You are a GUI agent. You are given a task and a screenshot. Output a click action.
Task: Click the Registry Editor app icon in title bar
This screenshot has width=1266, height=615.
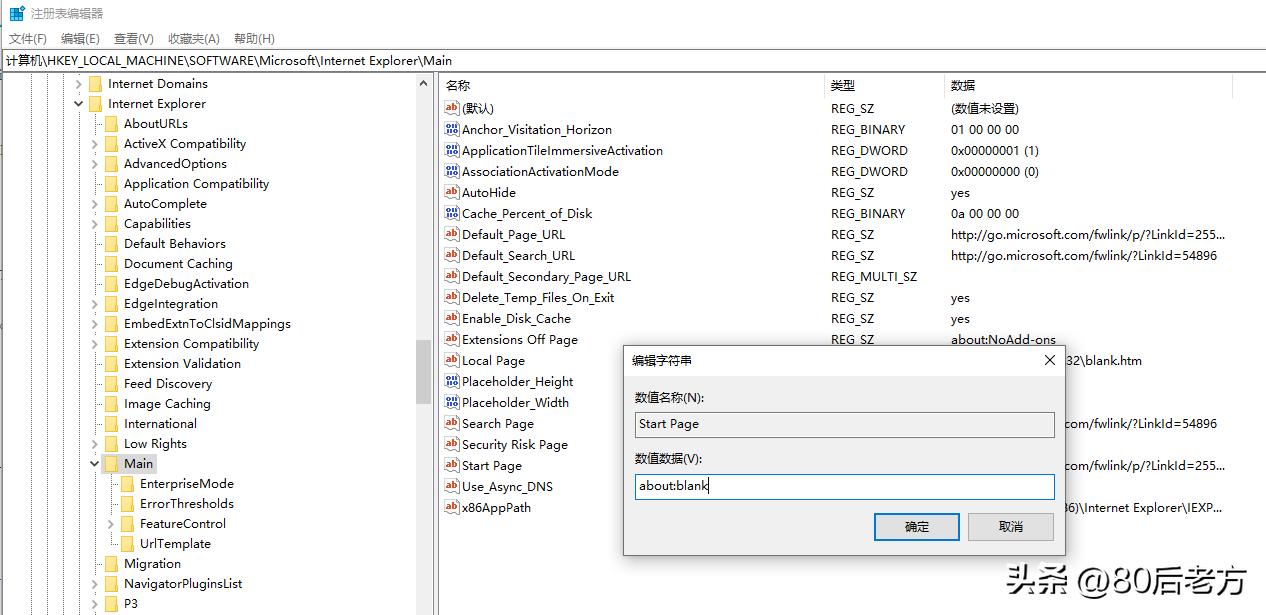pyautogui.click(x=17, y=14)
